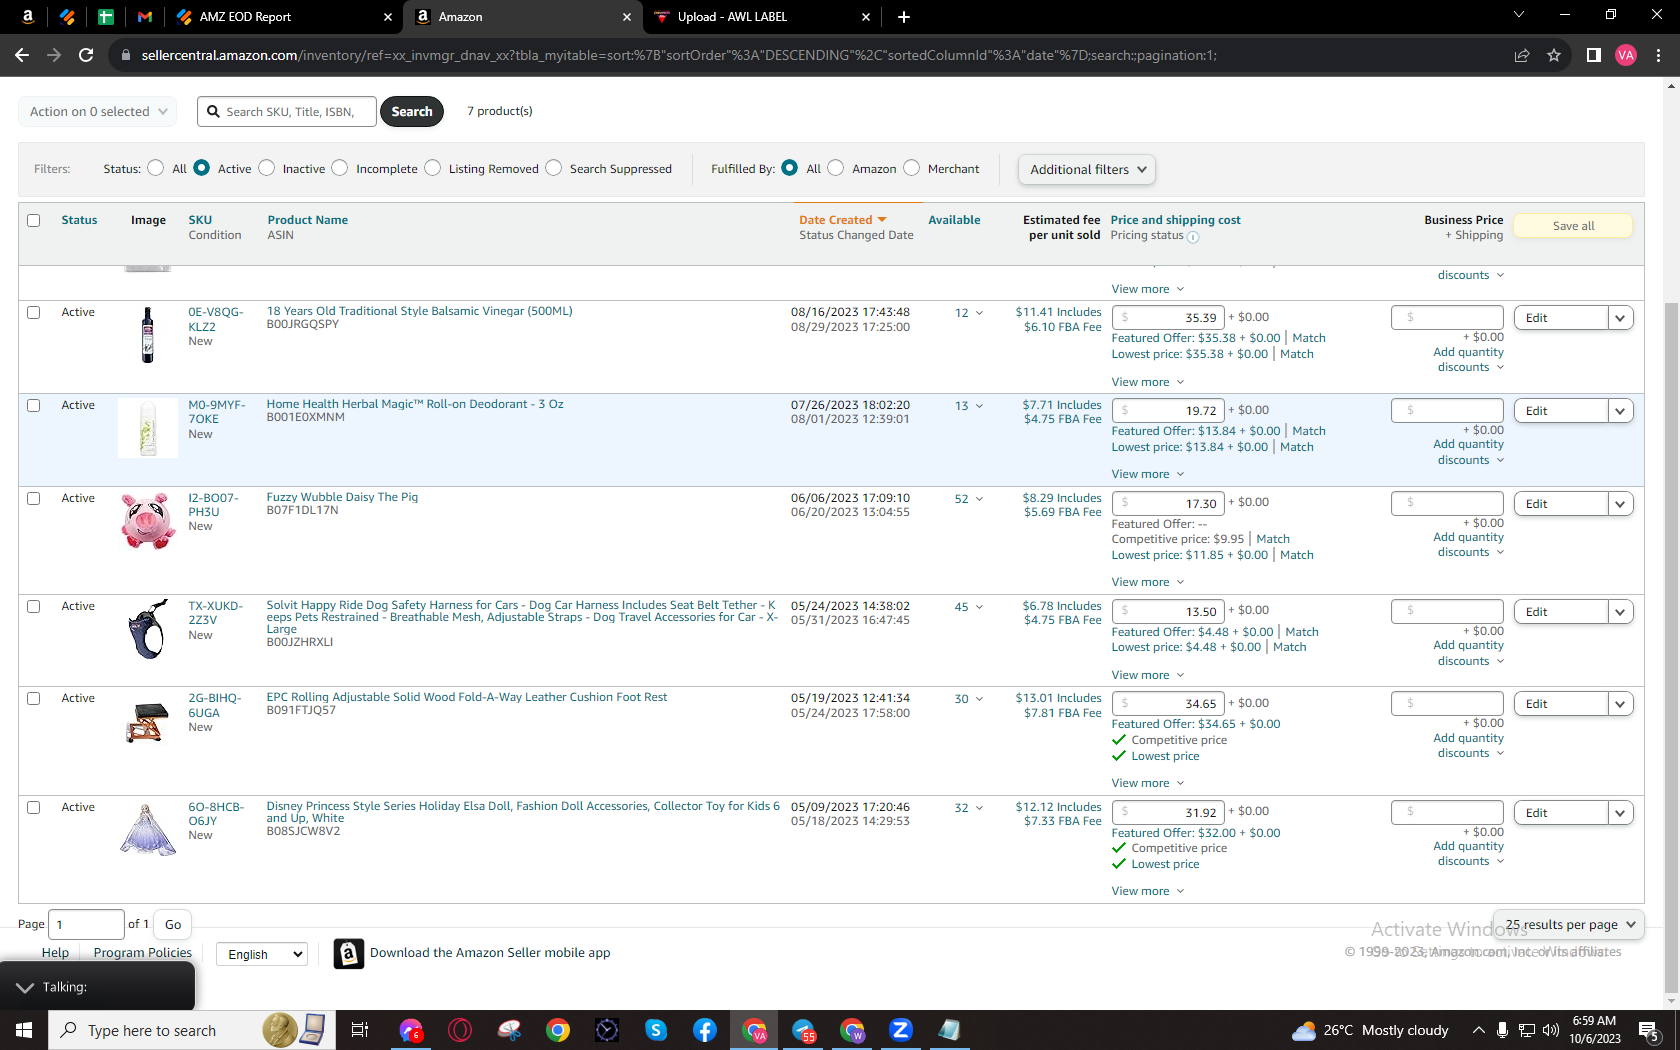Open the Edit dropdown arrow for Fuzzy Wubble Pig

(1621, 504)
